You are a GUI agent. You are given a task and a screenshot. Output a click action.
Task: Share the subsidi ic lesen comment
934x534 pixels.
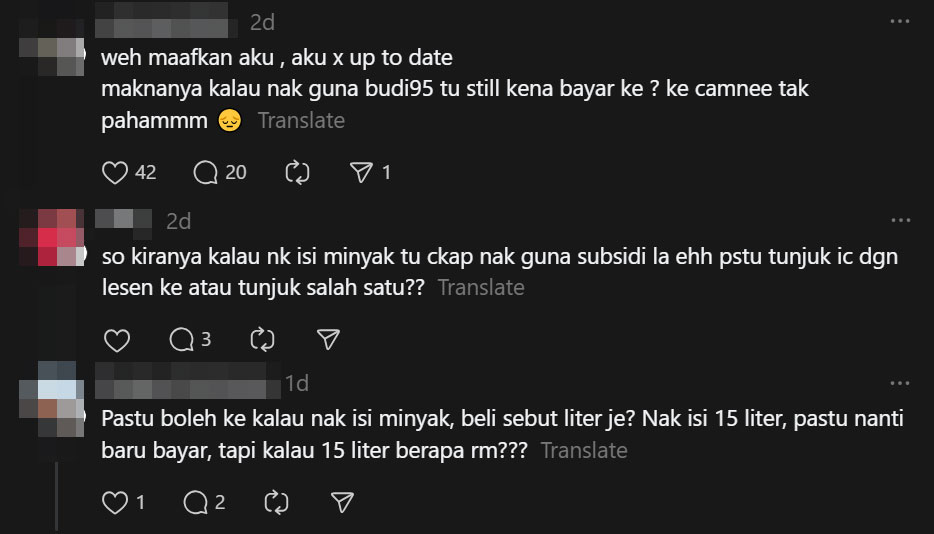(x=327, y=340)
